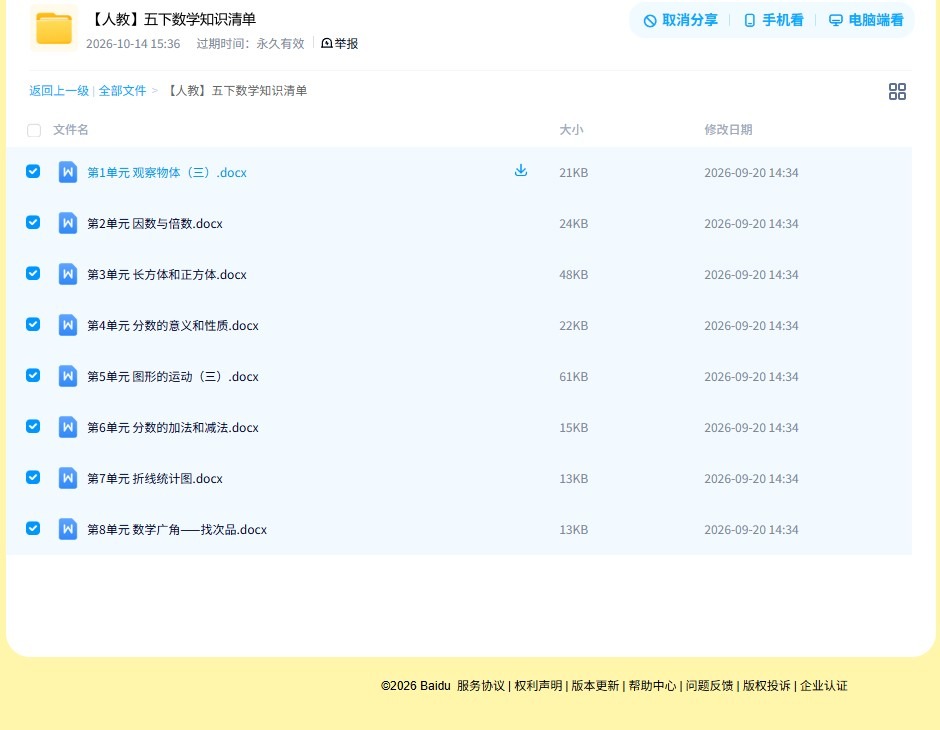Go back via 返回上一级 link
940x730 pixels.
pyautogui.click(x=59, y=91)
